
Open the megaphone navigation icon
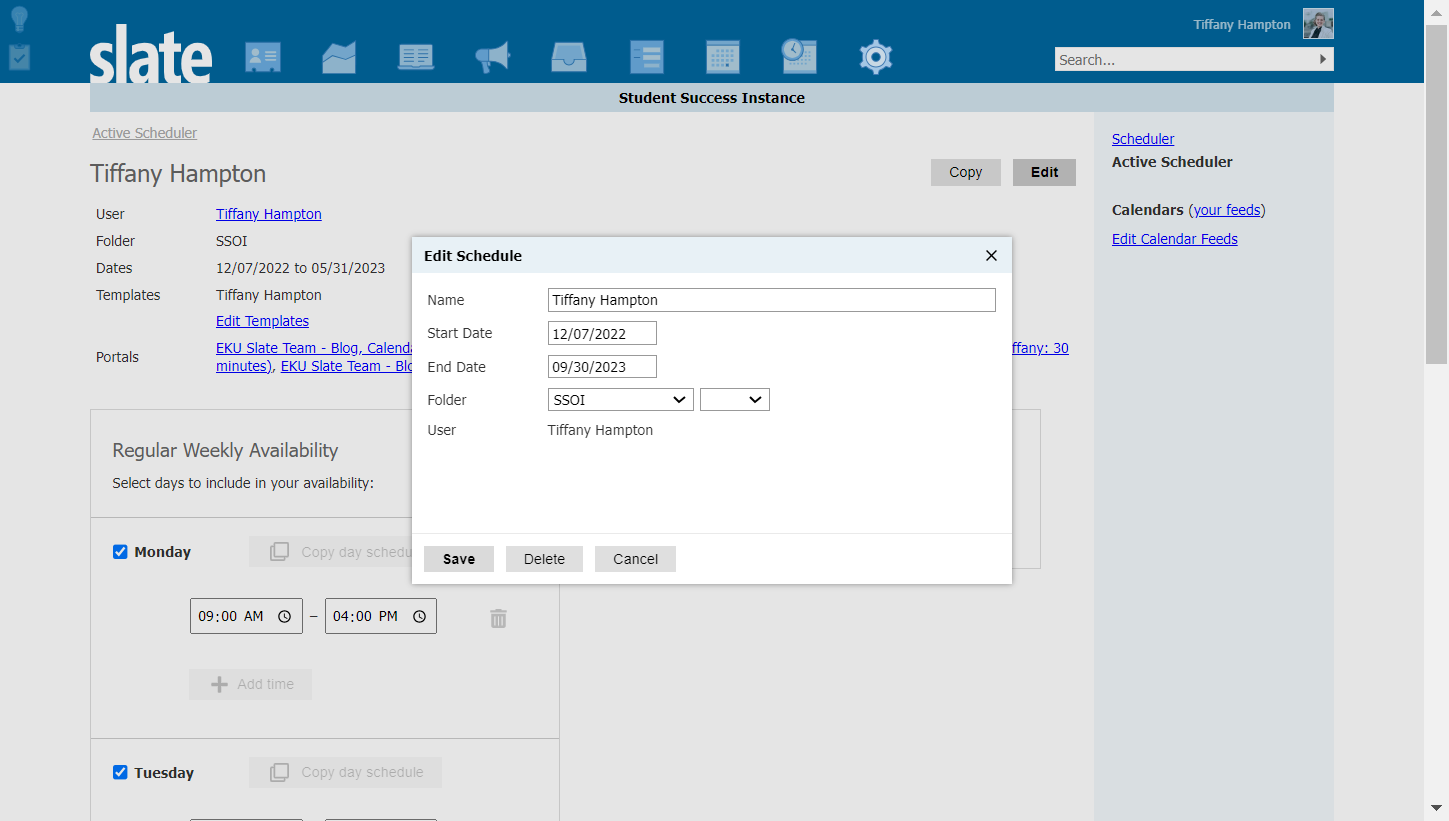click(x=492, y=57)
